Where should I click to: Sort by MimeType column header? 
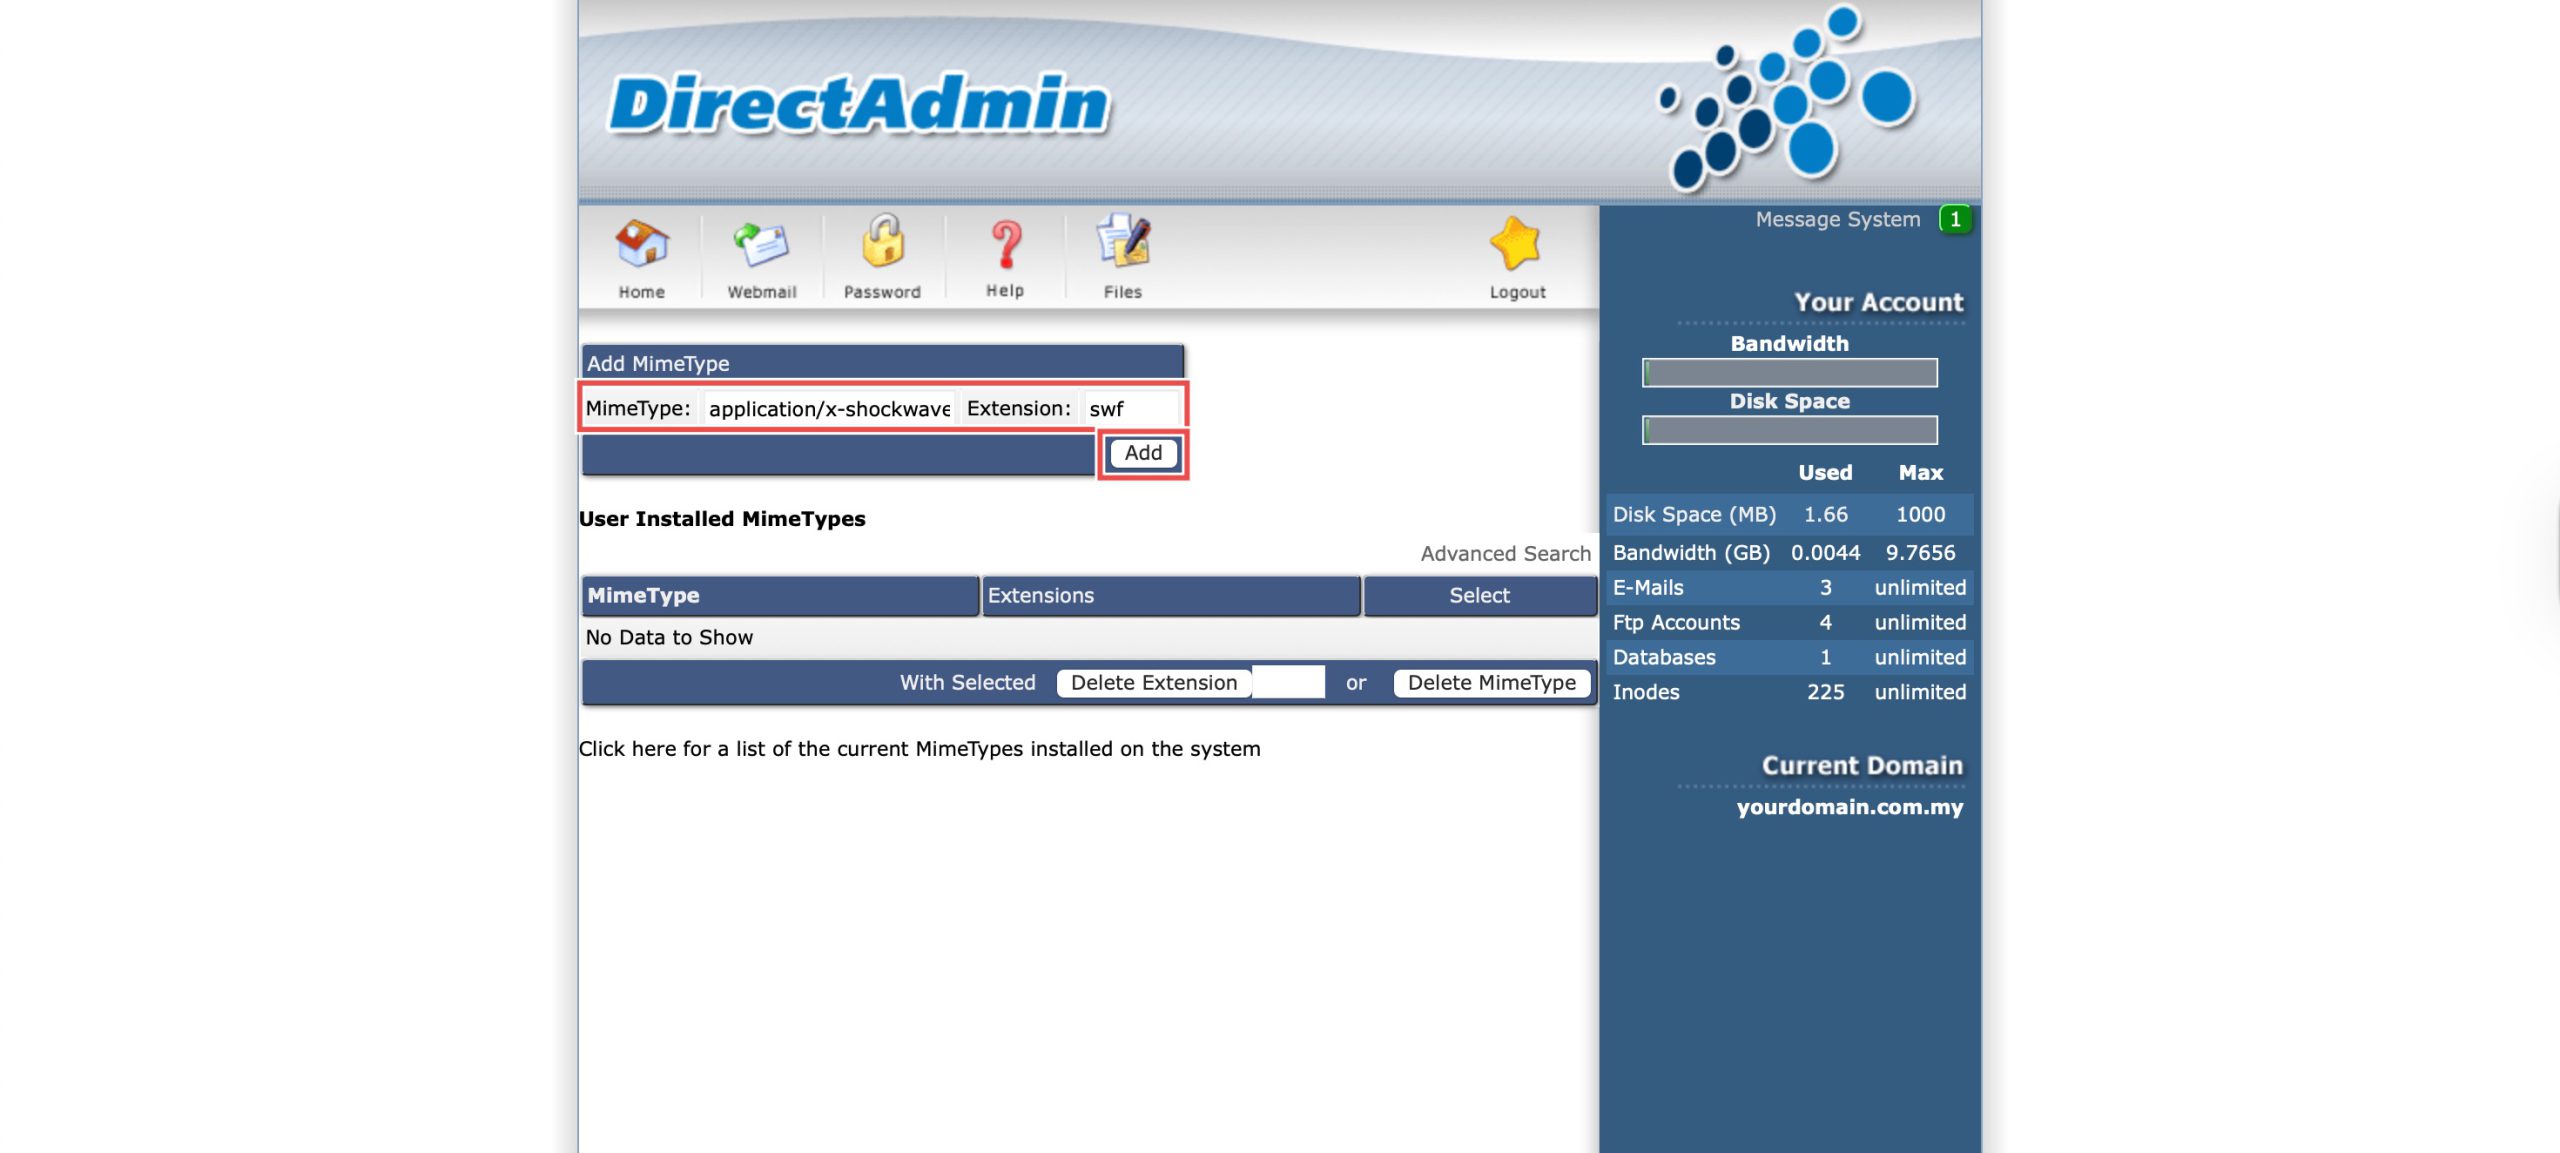pyautogui.click(x=779, y=595)
